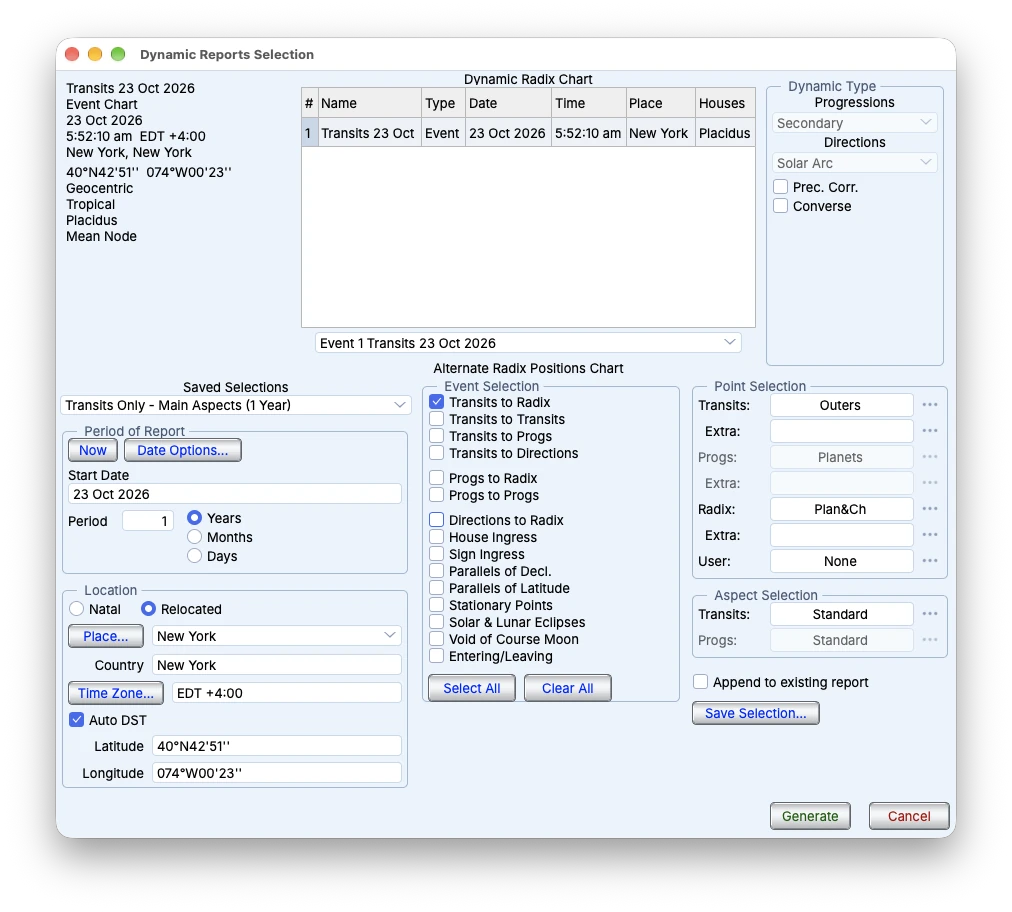This screenshot has height=912, width=1012.
Task: Click the Country input field
Action: tap(276, 665)
